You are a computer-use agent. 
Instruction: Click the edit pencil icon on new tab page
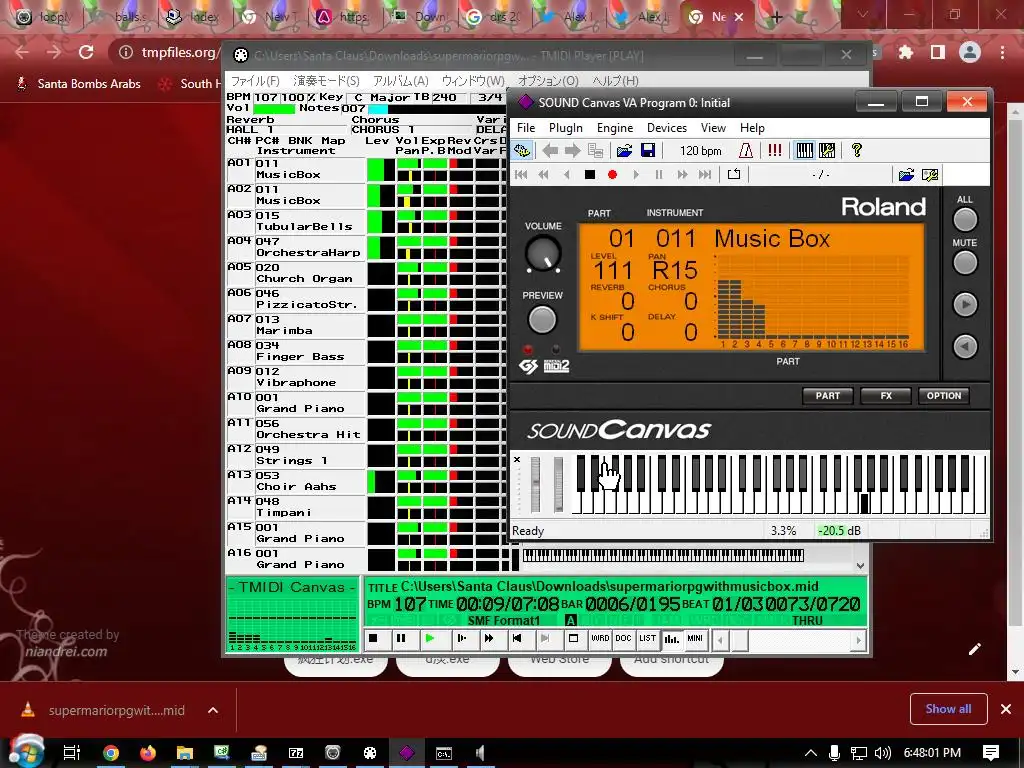[x=975, y=648]
